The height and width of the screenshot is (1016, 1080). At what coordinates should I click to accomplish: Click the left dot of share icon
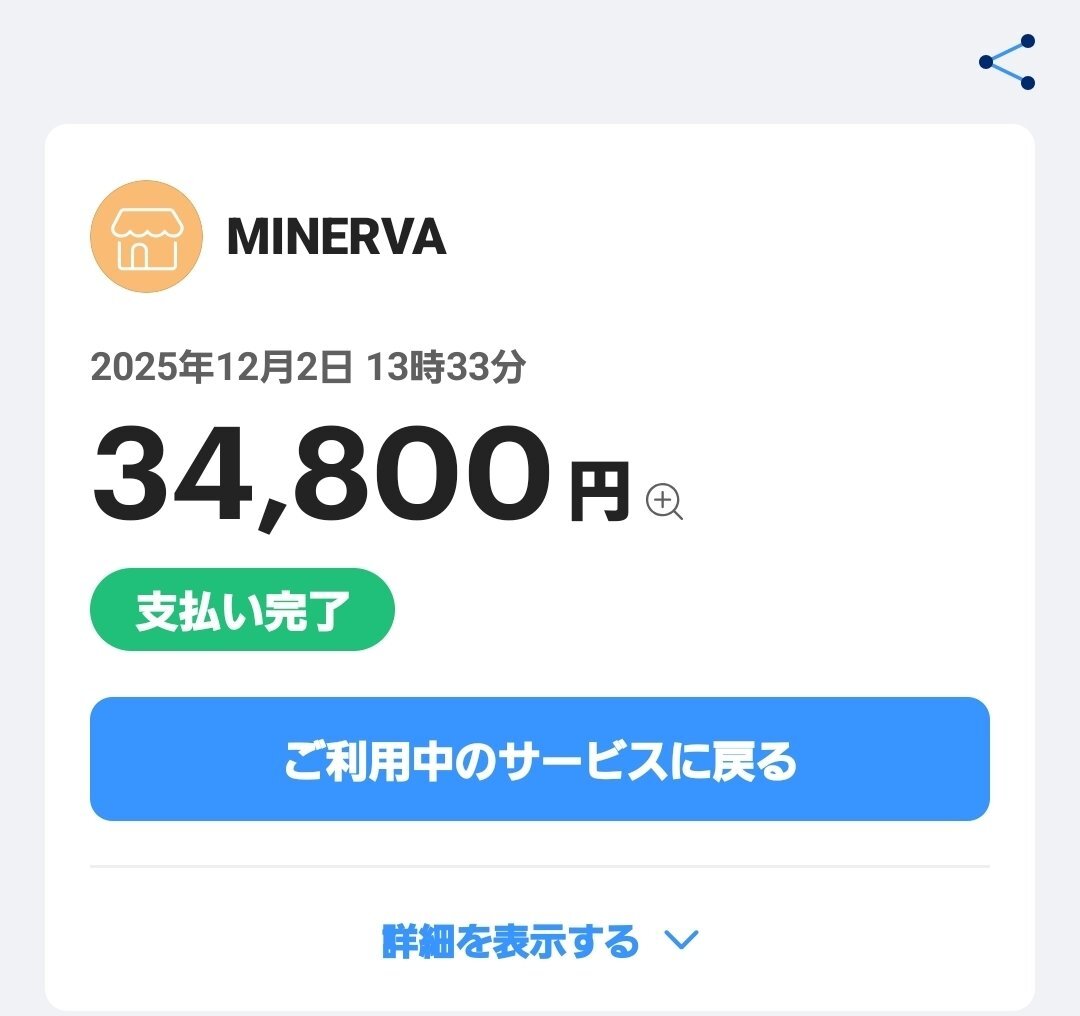click(986, 62)
